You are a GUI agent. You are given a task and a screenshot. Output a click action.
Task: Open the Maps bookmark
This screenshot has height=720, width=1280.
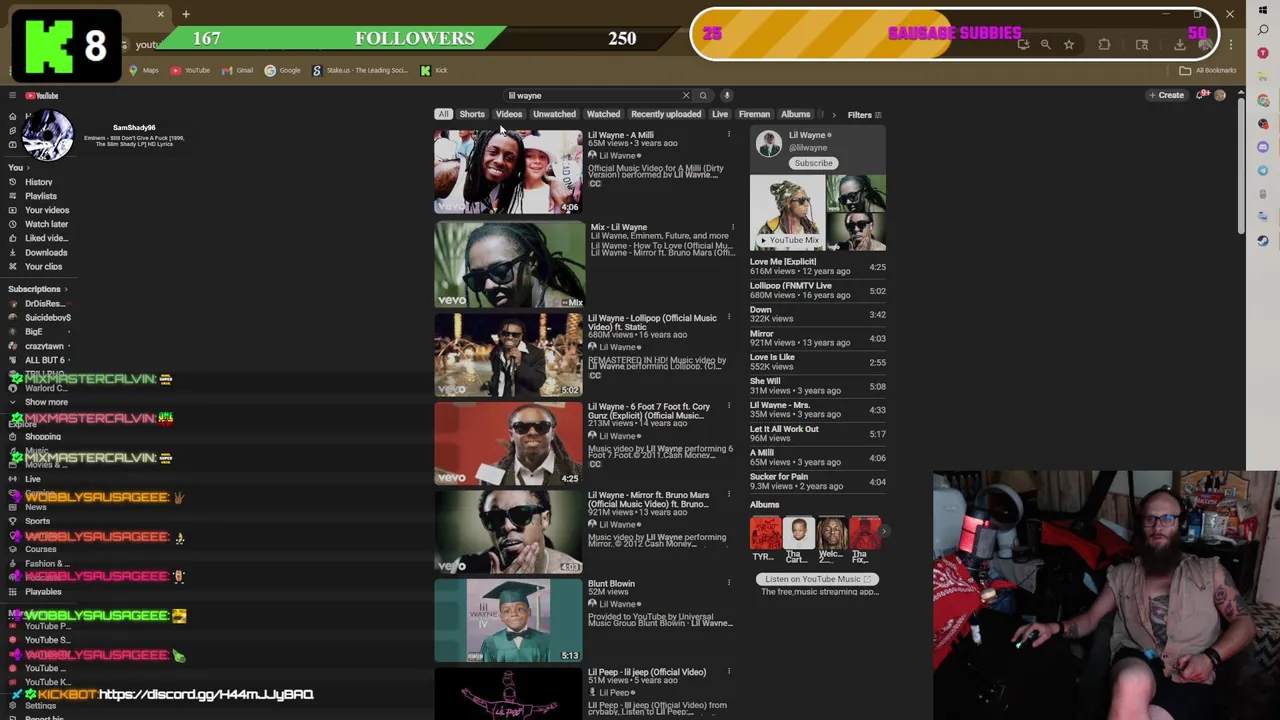point(144,71)
